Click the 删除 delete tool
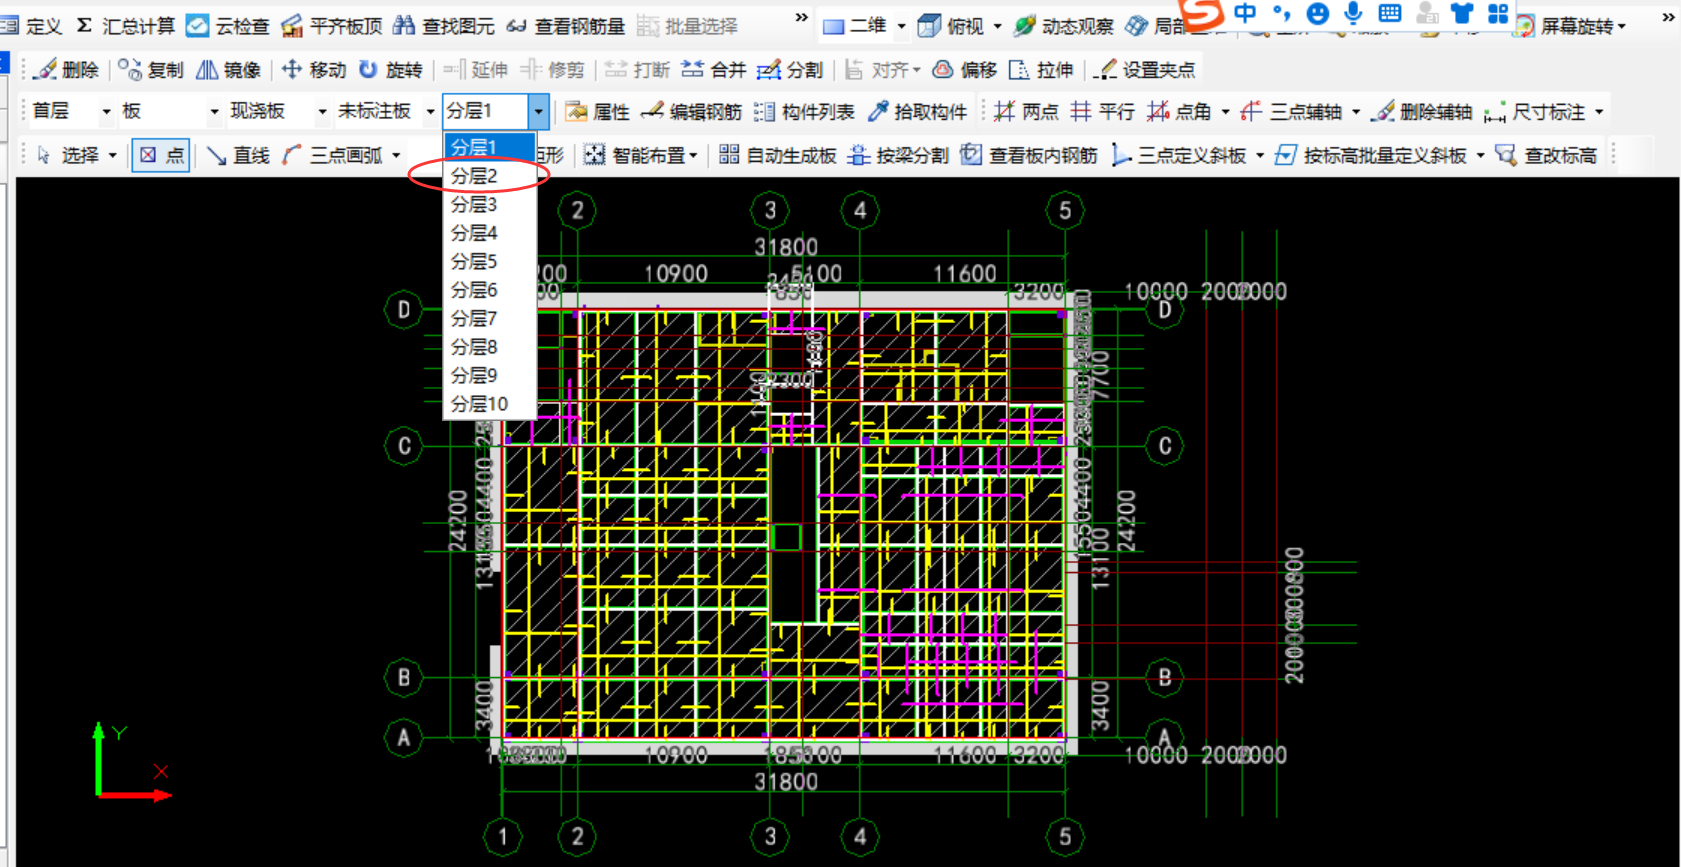The image size is (1681, 867). pos(66,69)
